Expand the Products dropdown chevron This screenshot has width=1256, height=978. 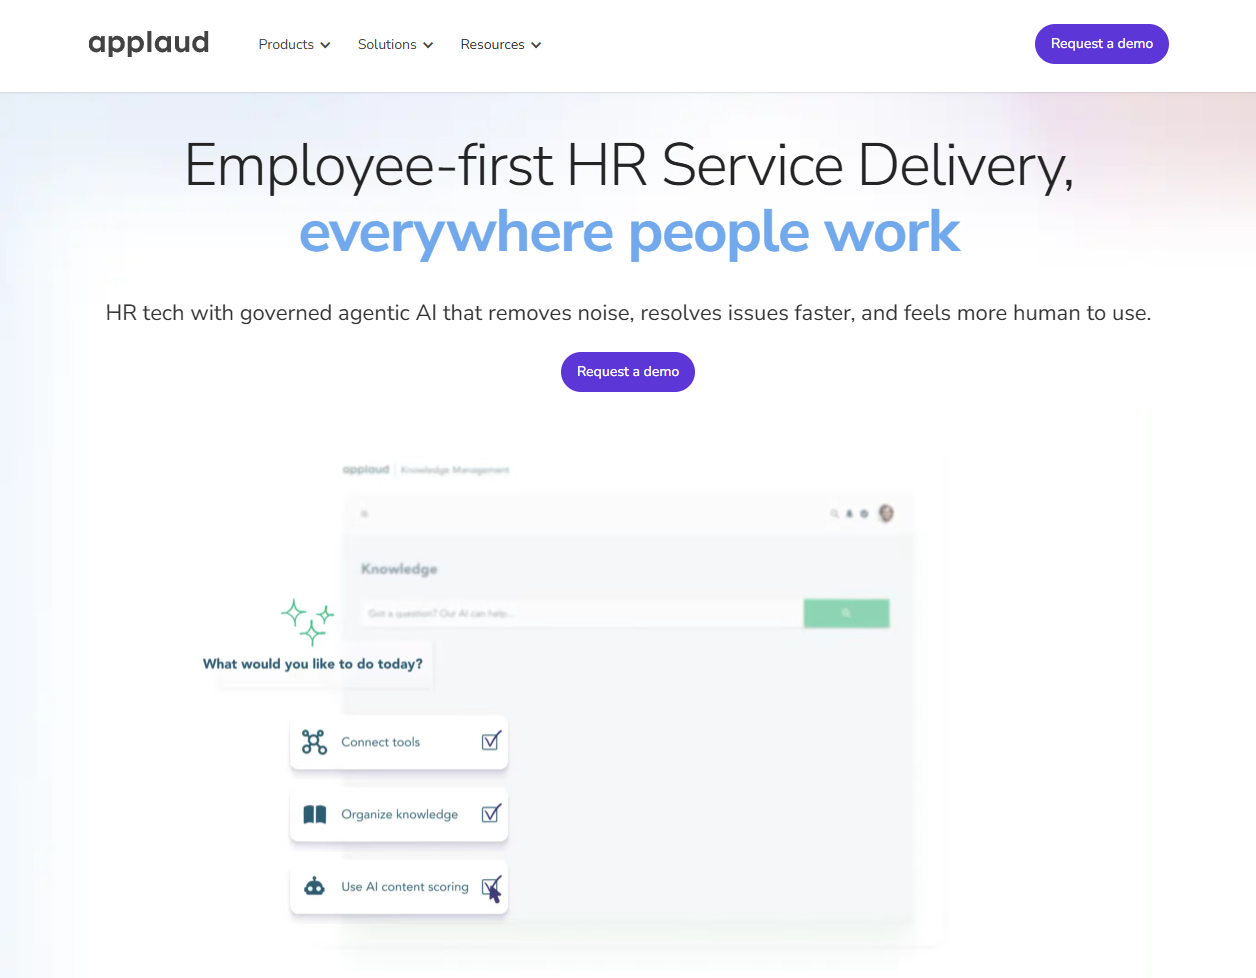(325, 45)
